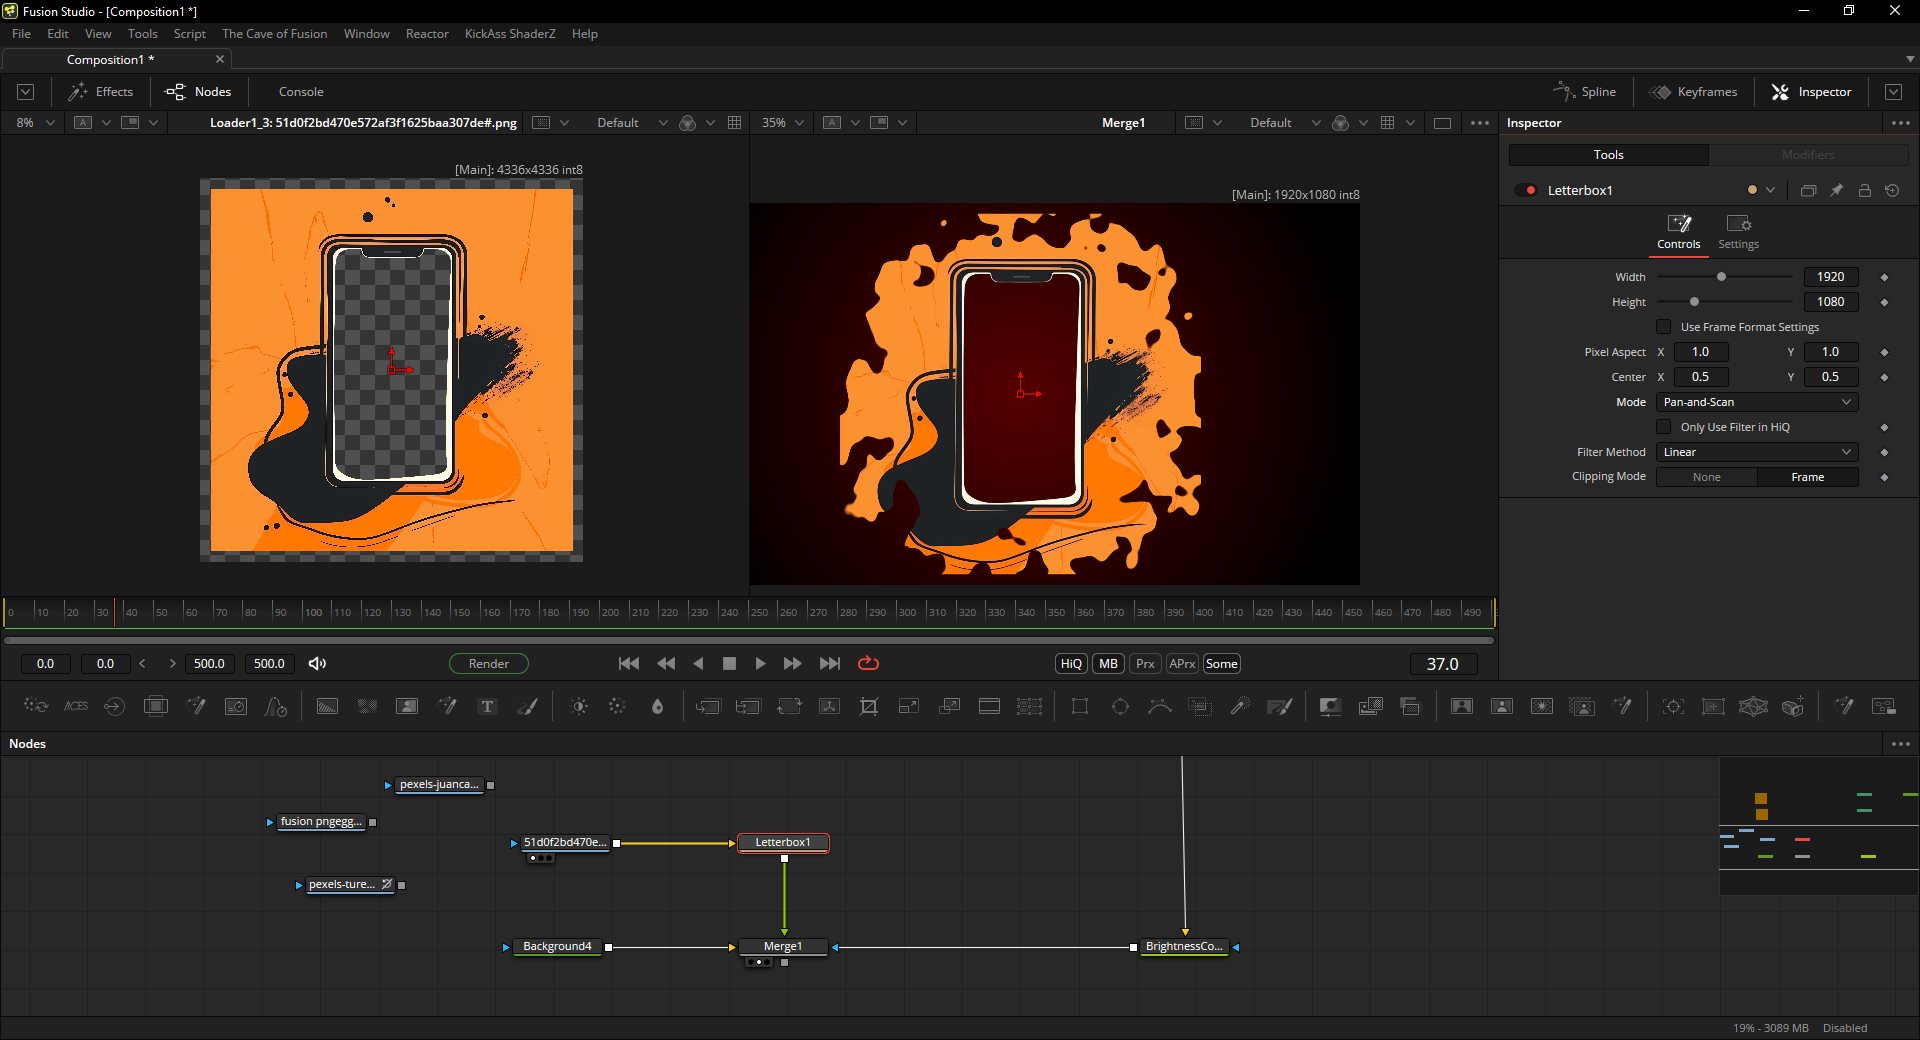Open the Reactor menu
The width and height of the screenshot is (1920, 1040).
click(x=427, y=33)
